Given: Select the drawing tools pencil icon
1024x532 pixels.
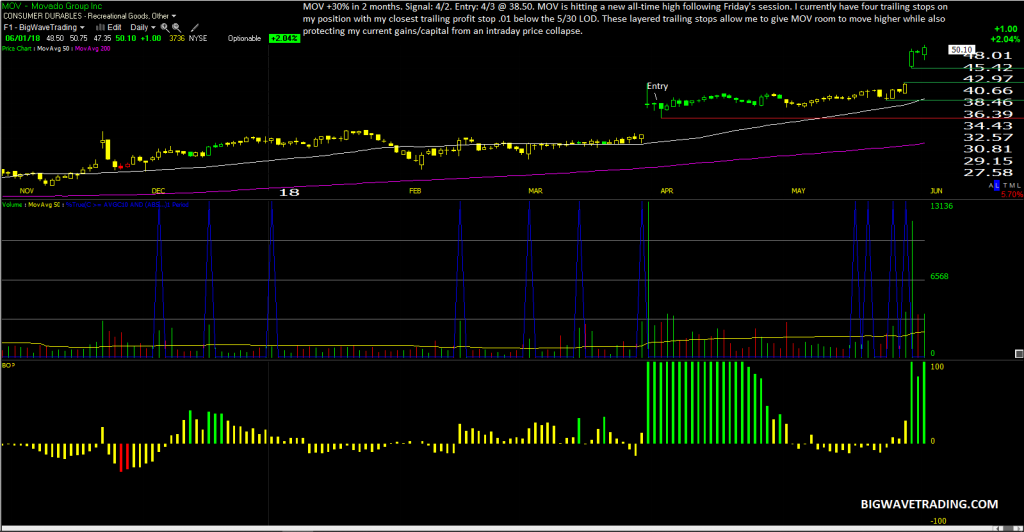Looking at the screenshot, I should click(195, 27).
